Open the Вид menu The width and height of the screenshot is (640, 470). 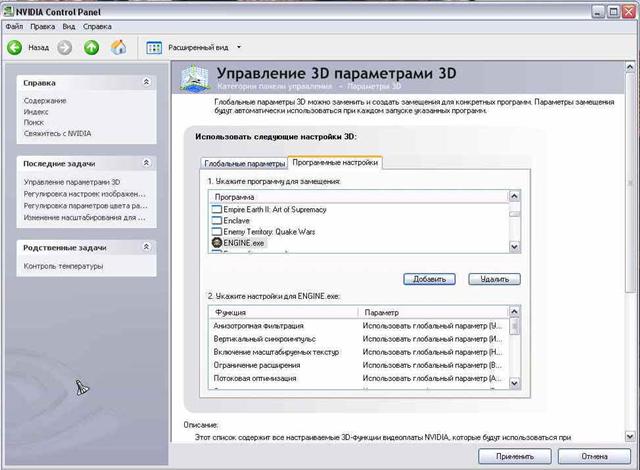[x=69, y=27]
